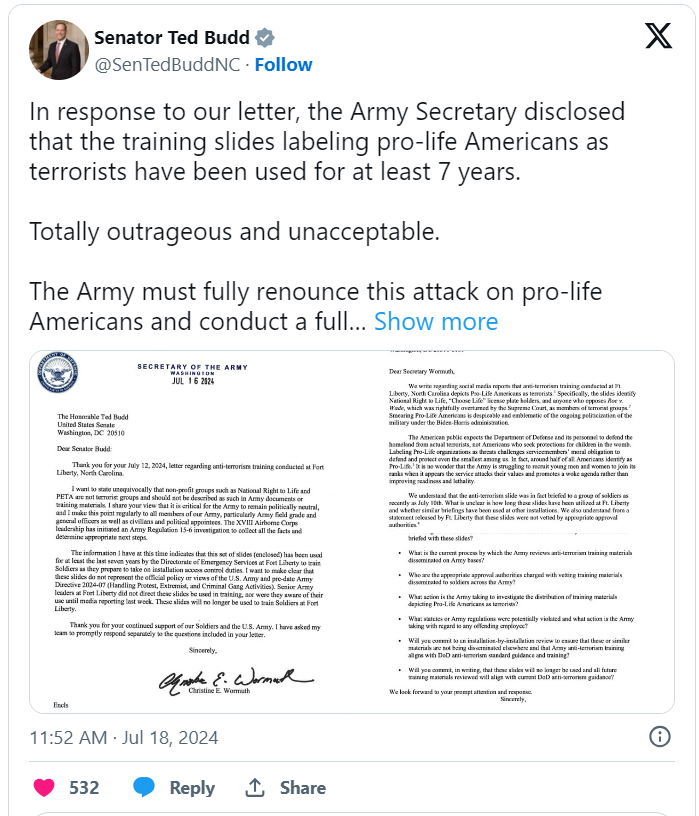Viewport: 699px width, 816px height.
Task: Open the 11:52 AM Jul 18, 2024 timestamp
Action: tap(123, 739)
